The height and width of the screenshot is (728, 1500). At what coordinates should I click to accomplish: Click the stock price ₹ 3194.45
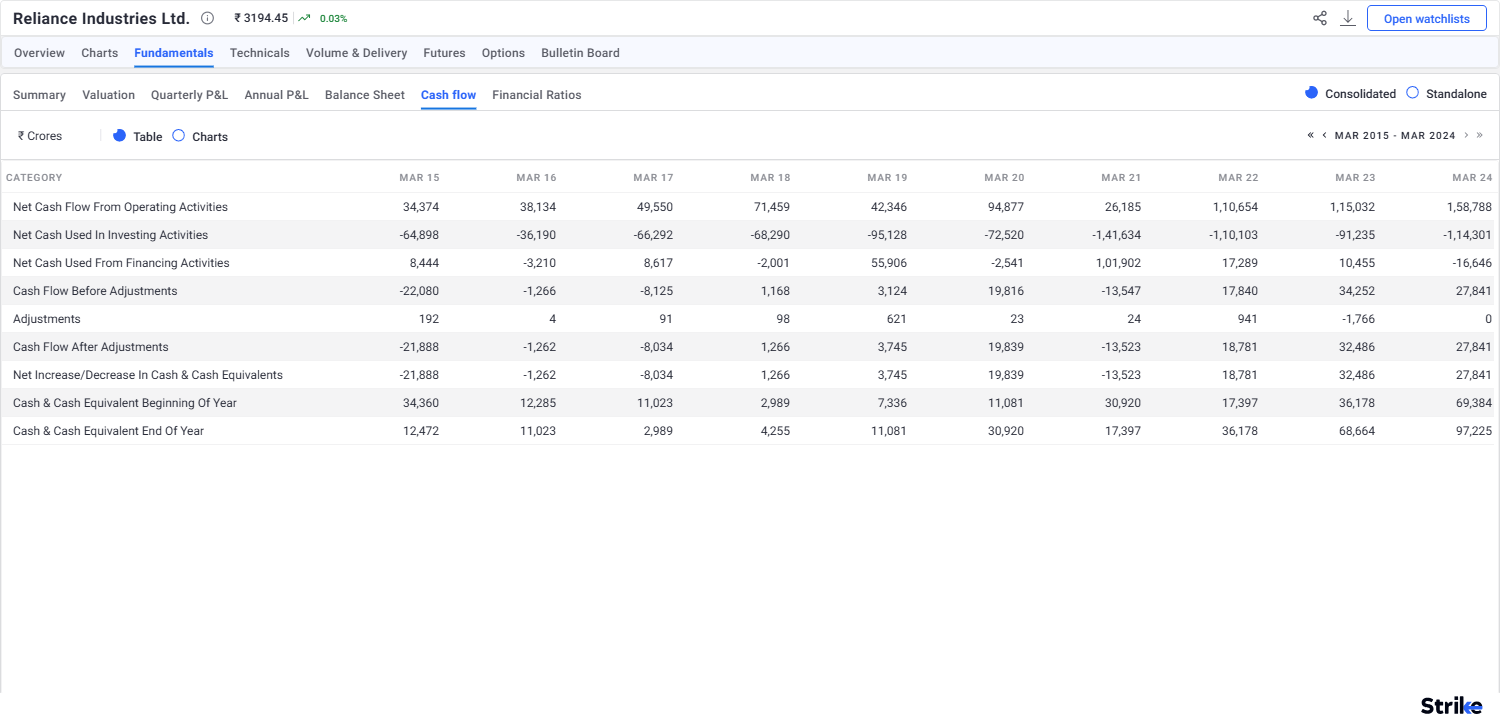261,18
